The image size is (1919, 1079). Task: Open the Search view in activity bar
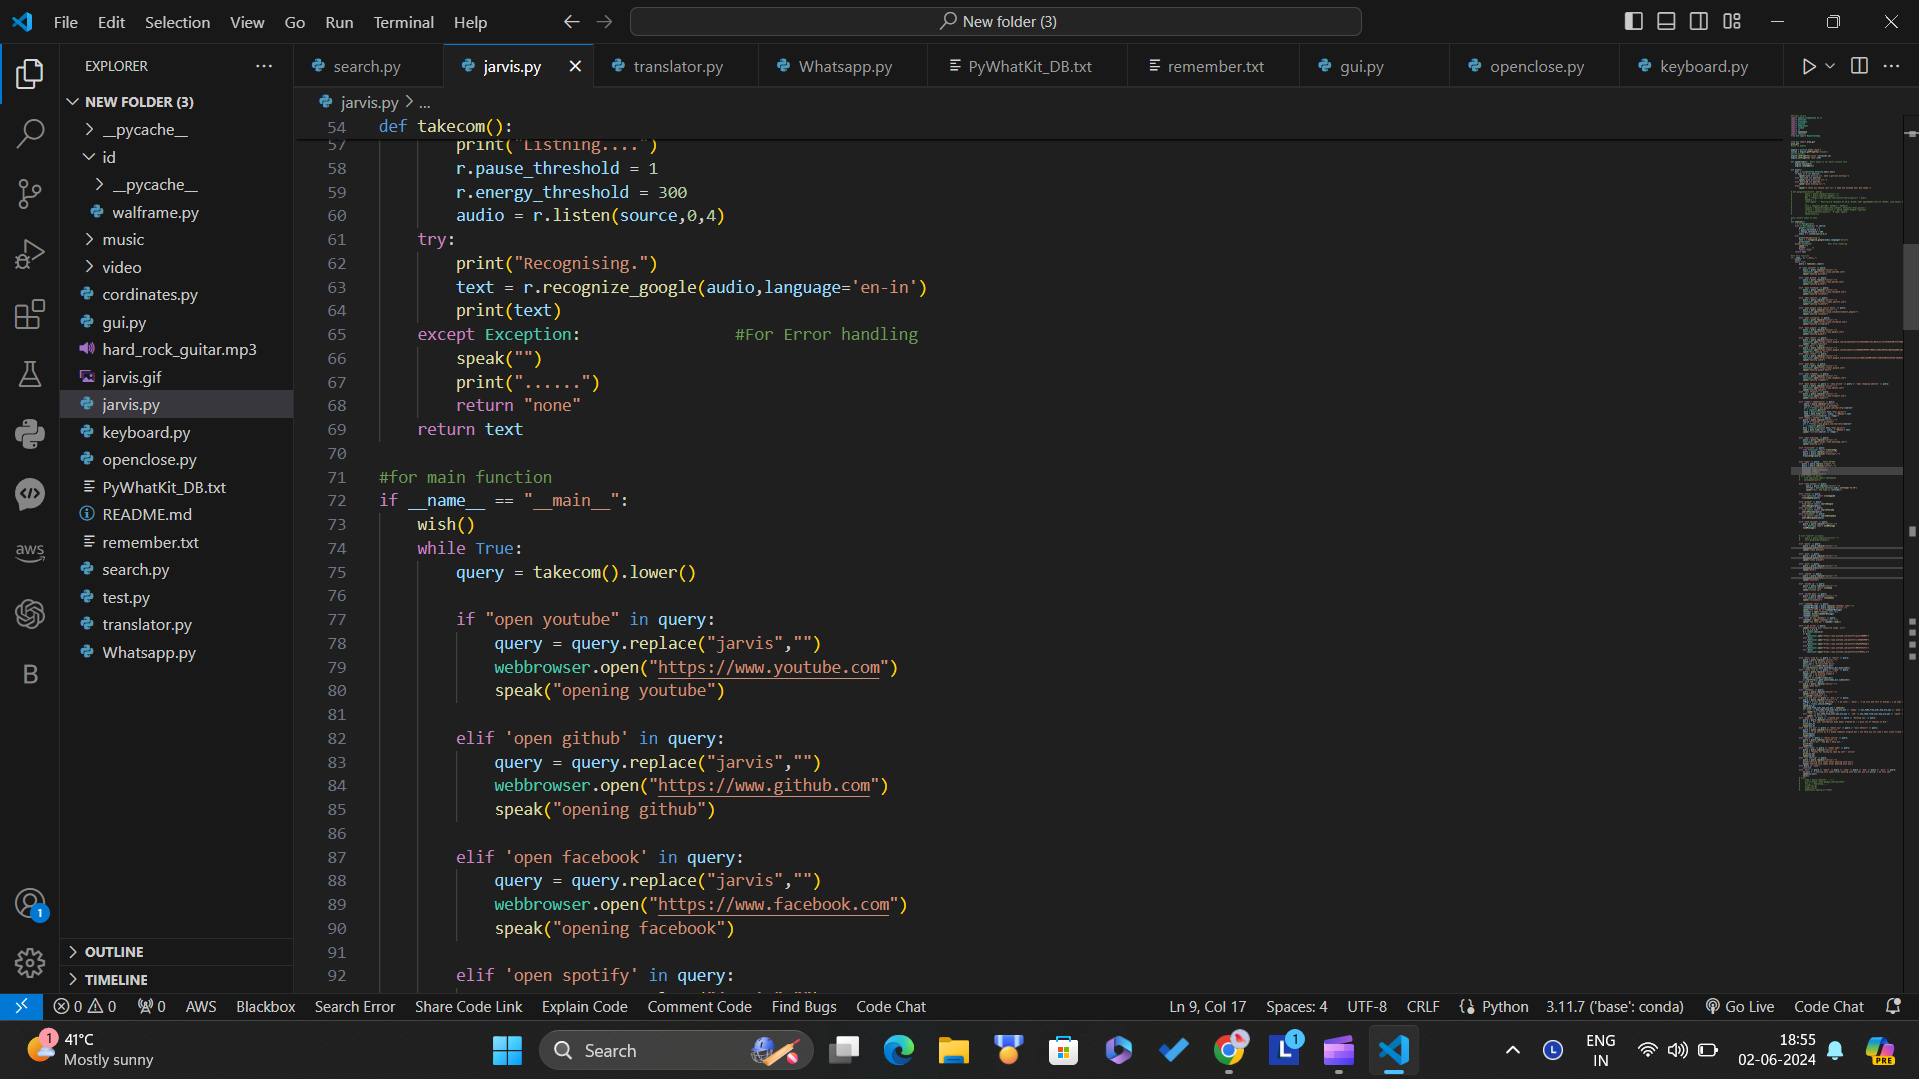coord(30,133)
